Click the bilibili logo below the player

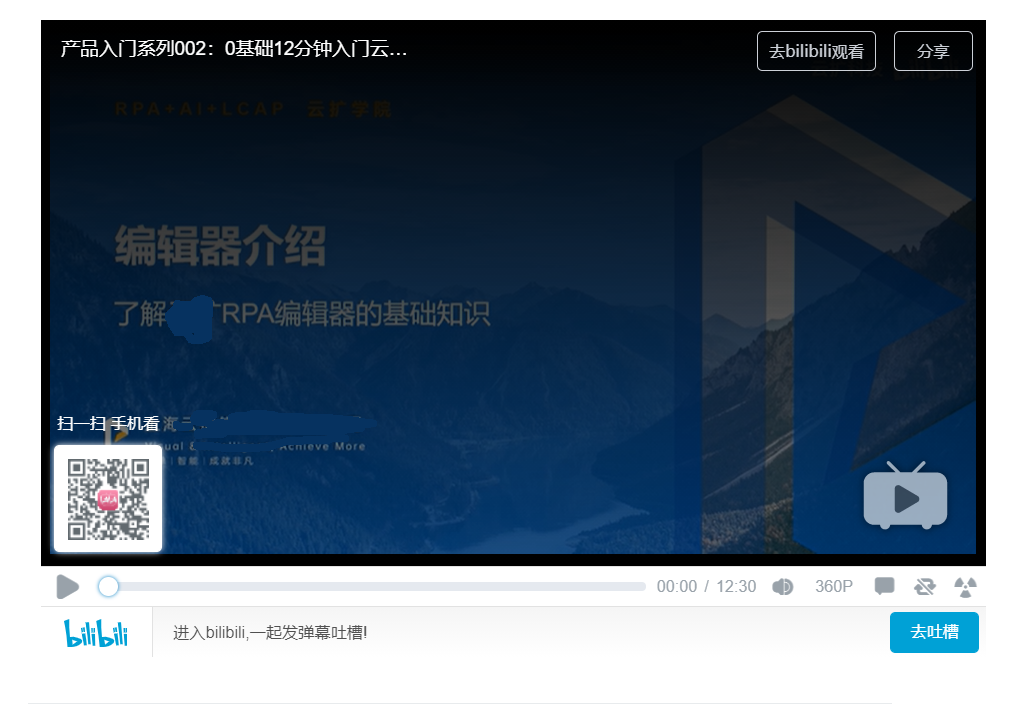[x=96, y=632]
